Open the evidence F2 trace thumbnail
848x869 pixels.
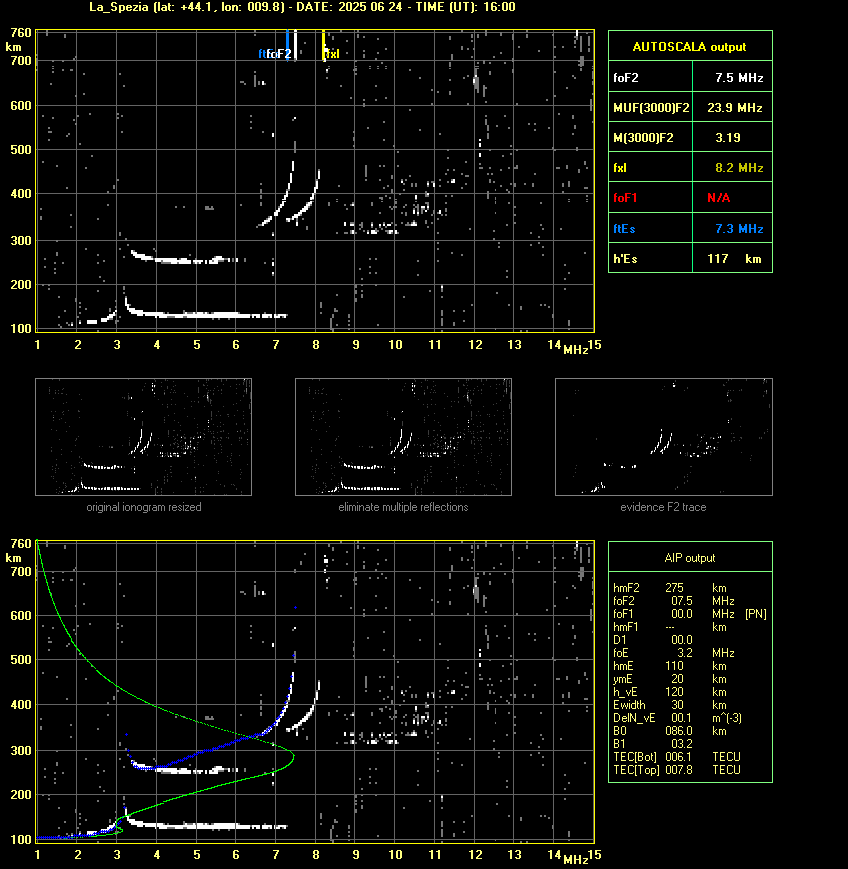point(664,437)
